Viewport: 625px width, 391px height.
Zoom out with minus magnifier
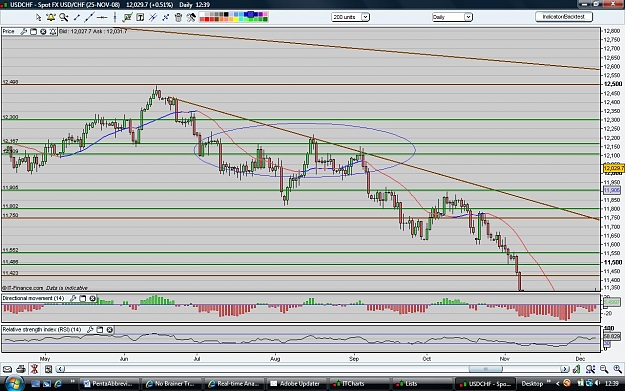pos(604,369)
